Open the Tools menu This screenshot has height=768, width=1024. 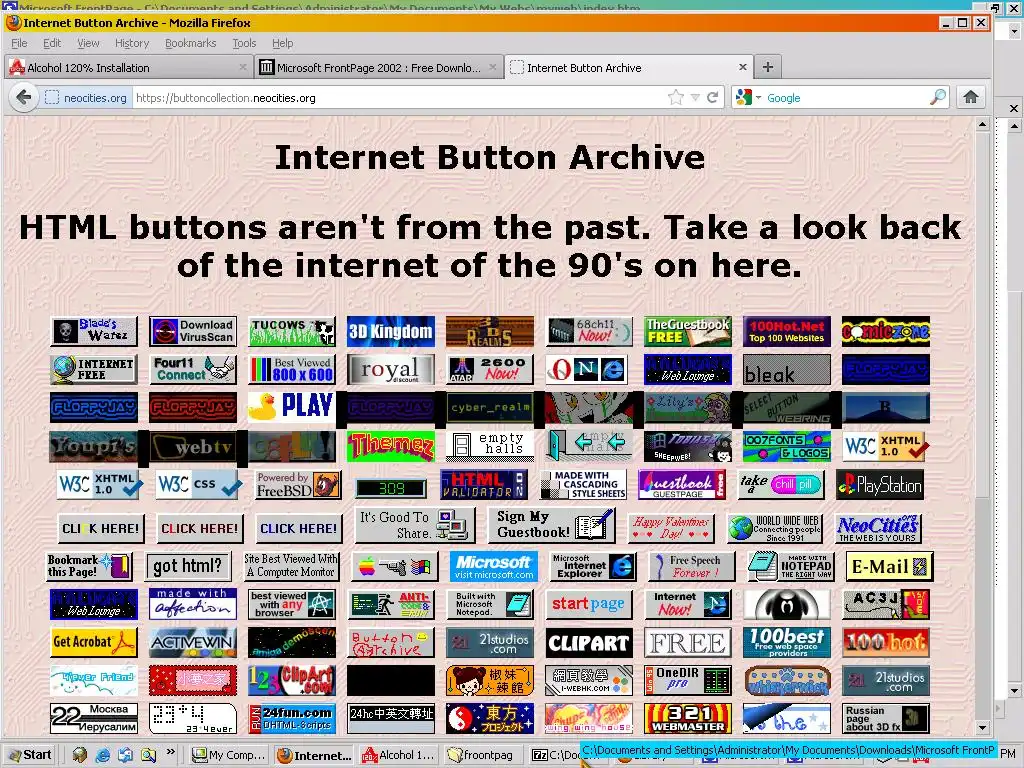tap(244, 43)
